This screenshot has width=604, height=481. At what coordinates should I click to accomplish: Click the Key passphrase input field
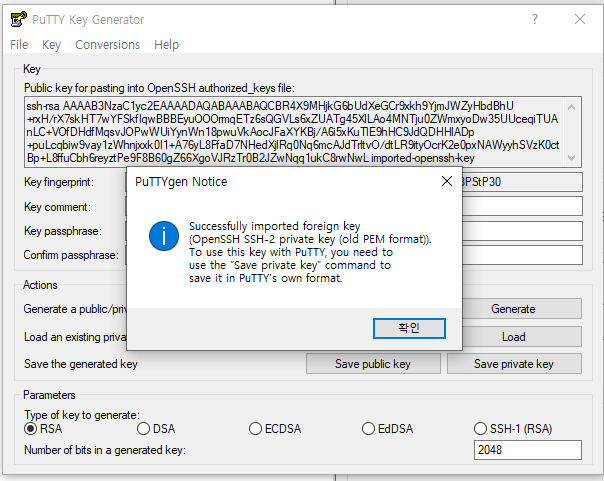[522, 231]
